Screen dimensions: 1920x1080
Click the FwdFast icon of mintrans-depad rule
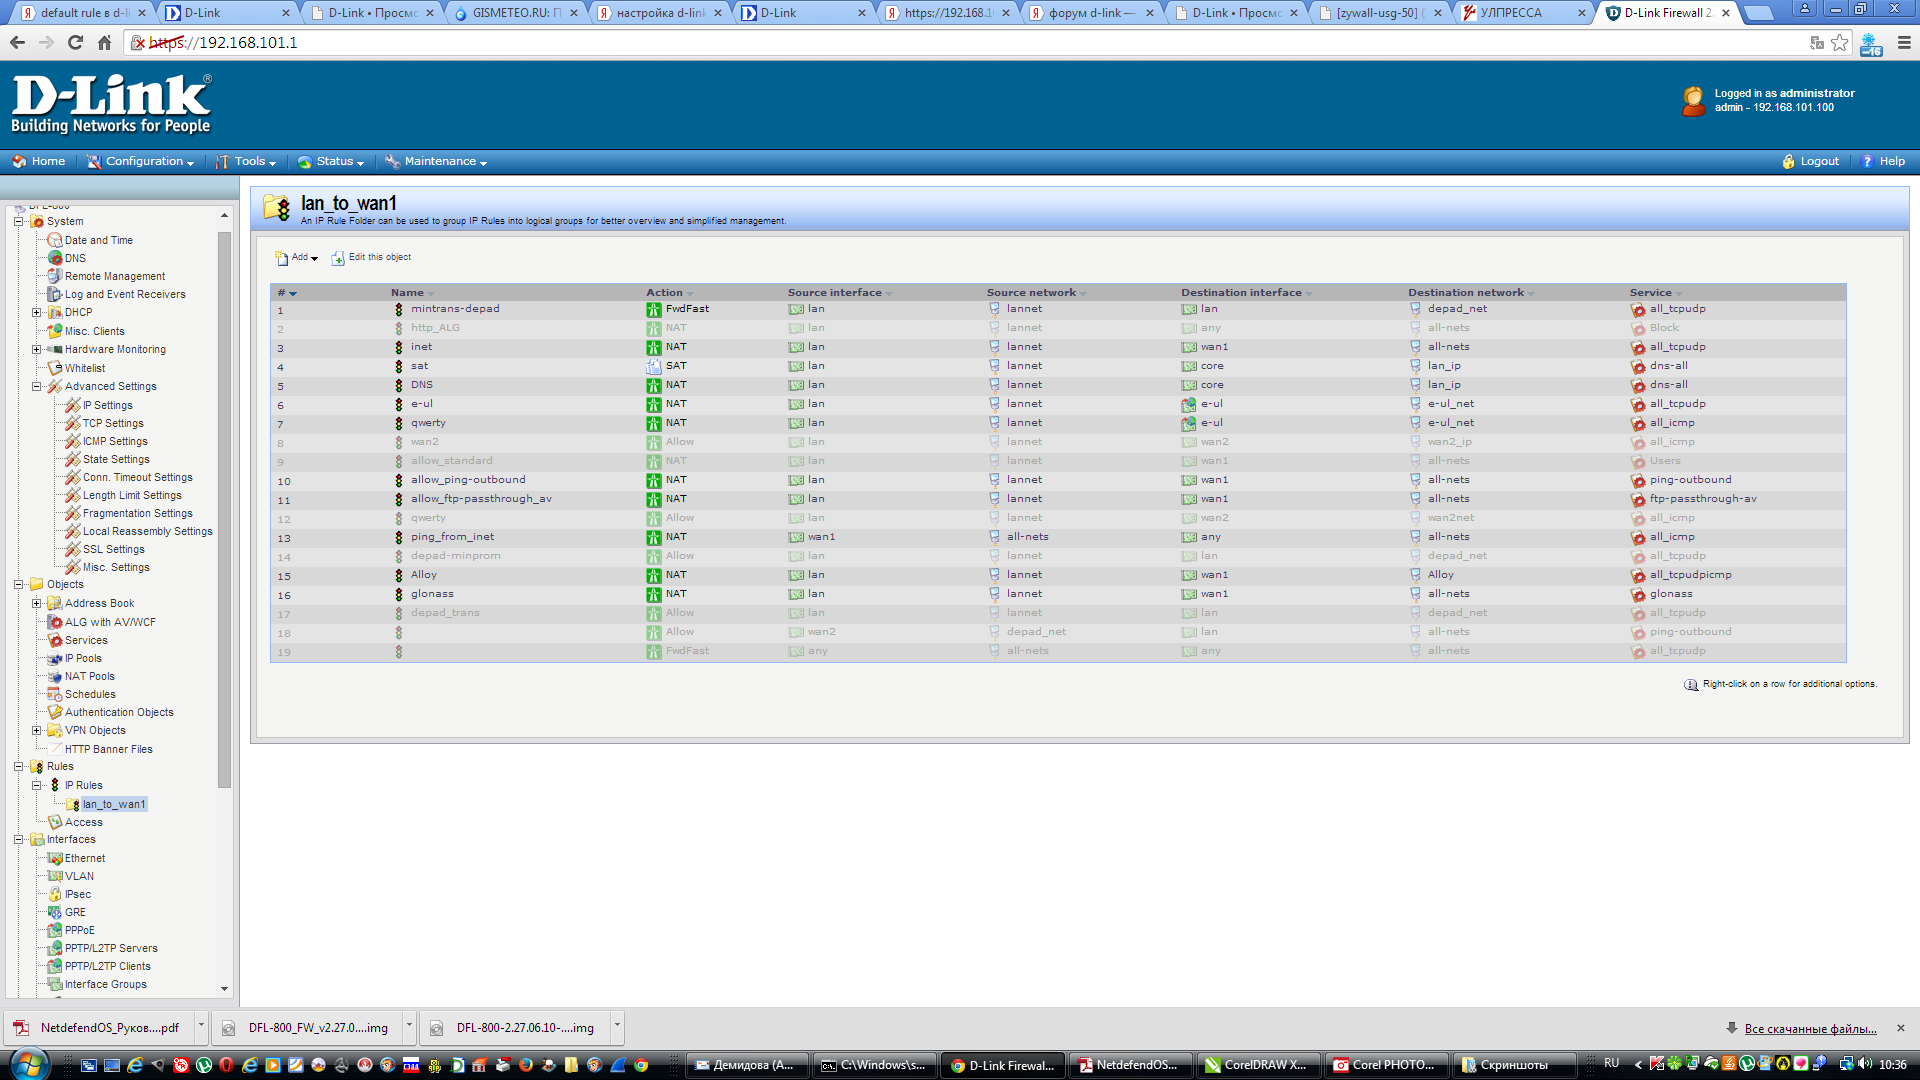tap(653, 309)
